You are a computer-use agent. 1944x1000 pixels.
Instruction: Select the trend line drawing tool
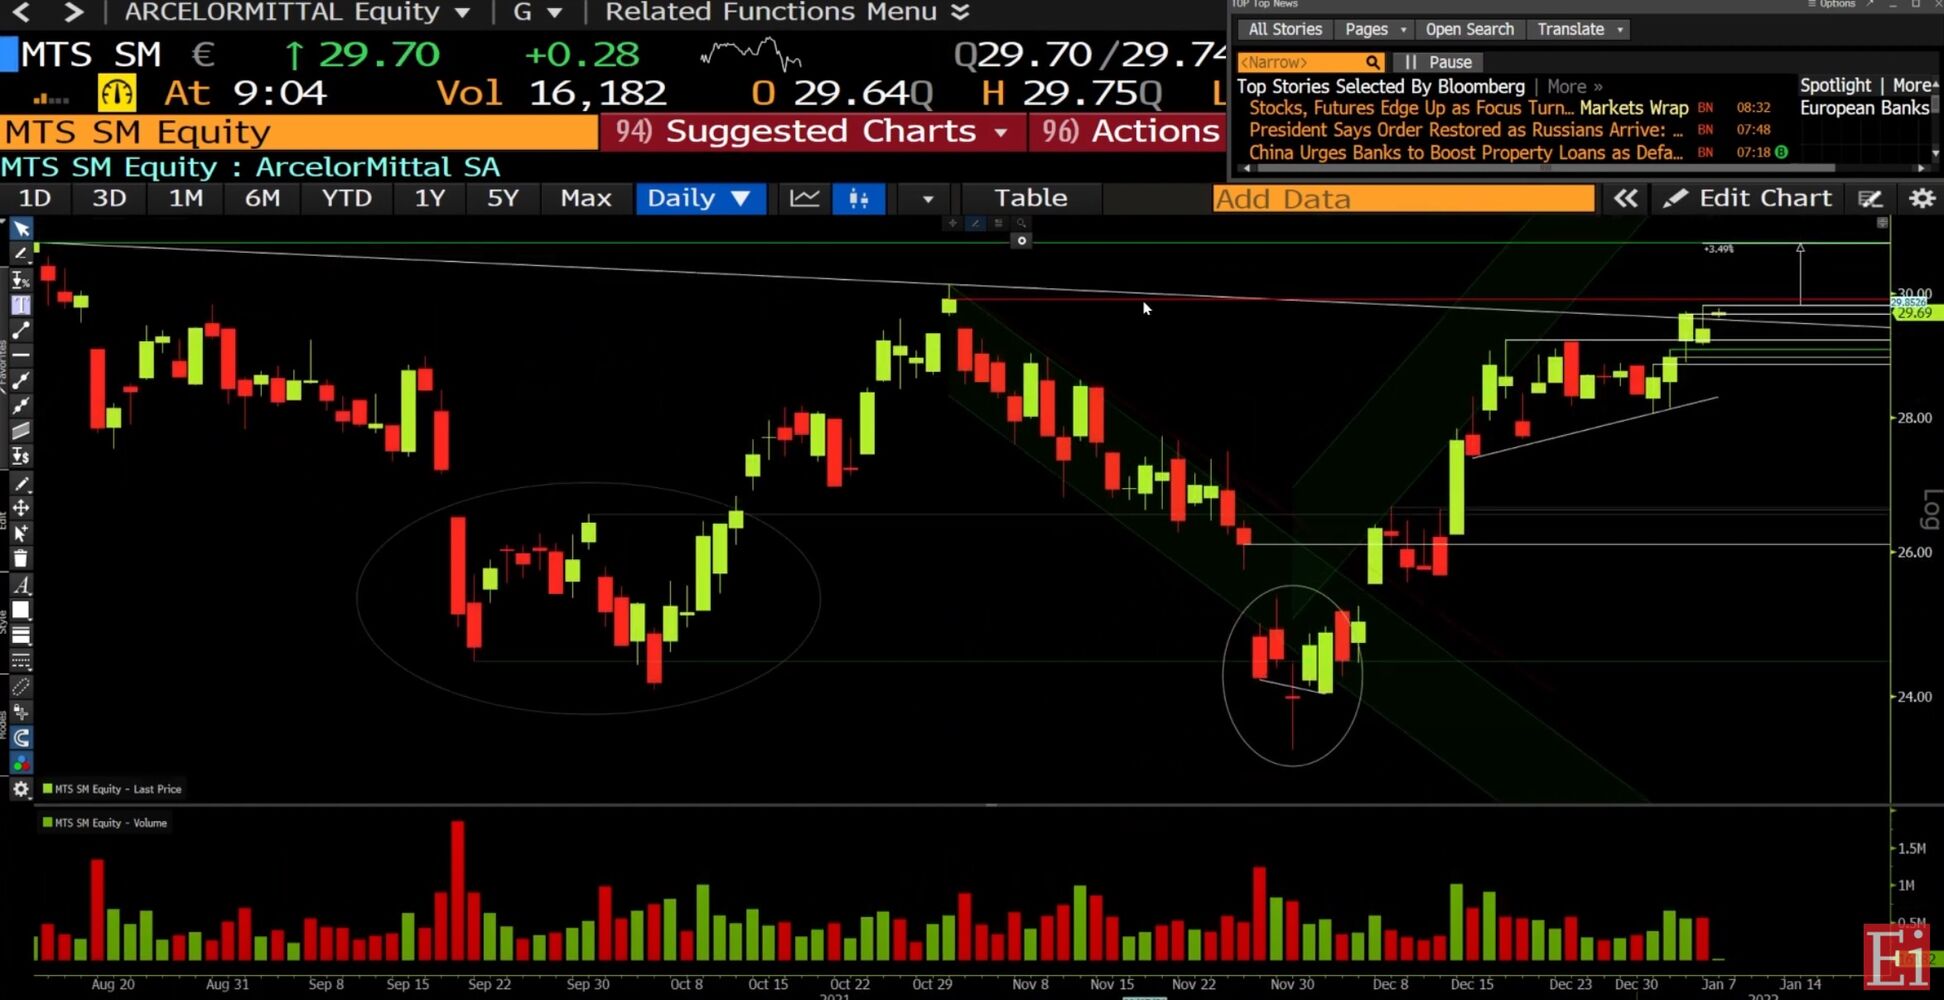pyautogui.click(x=21, y=330)
